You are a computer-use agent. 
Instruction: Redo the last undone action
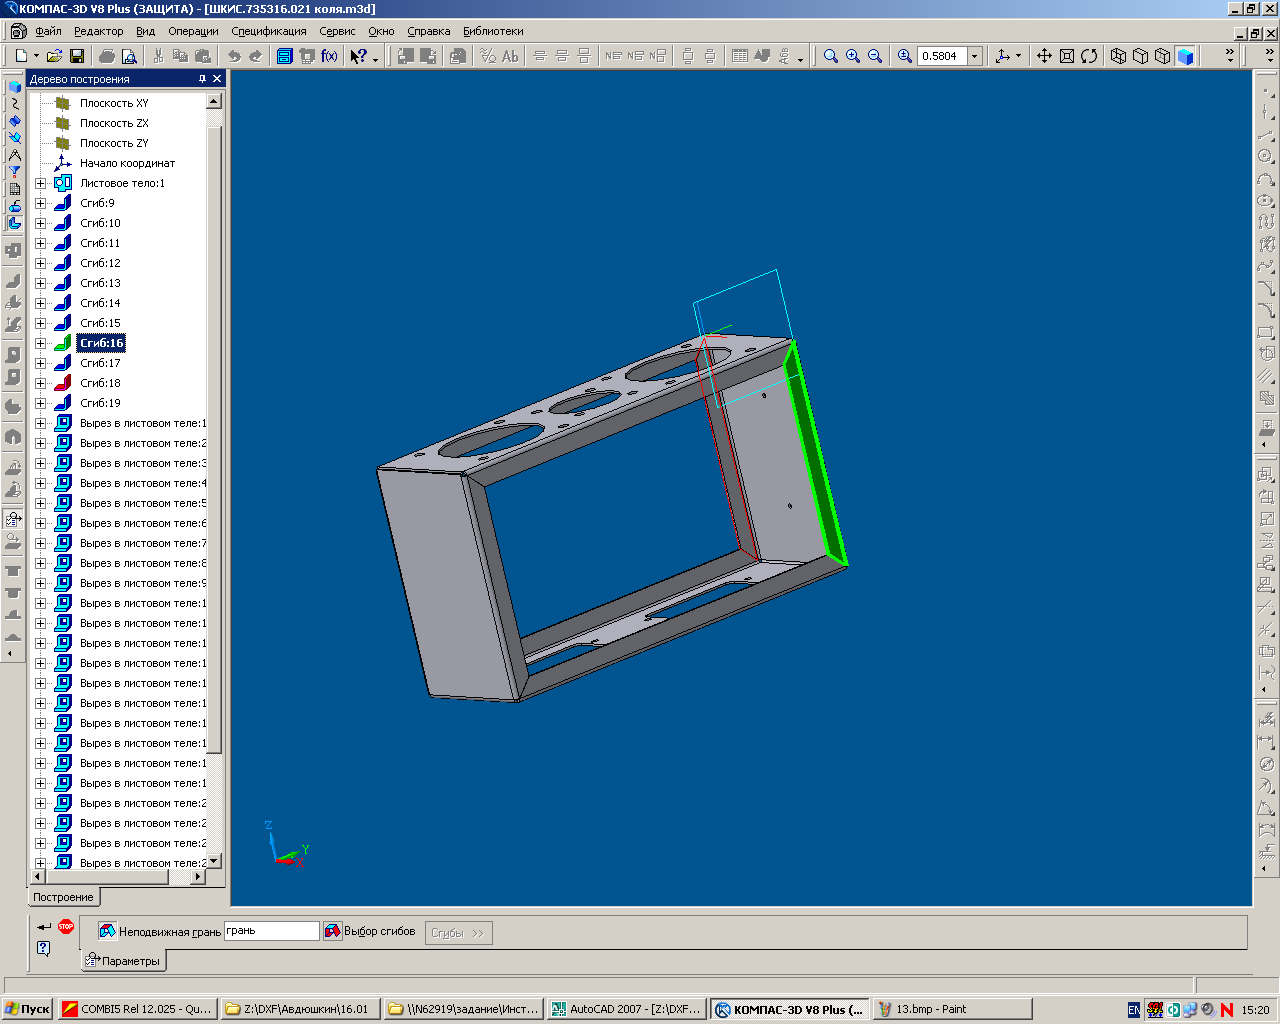(256, 56)
